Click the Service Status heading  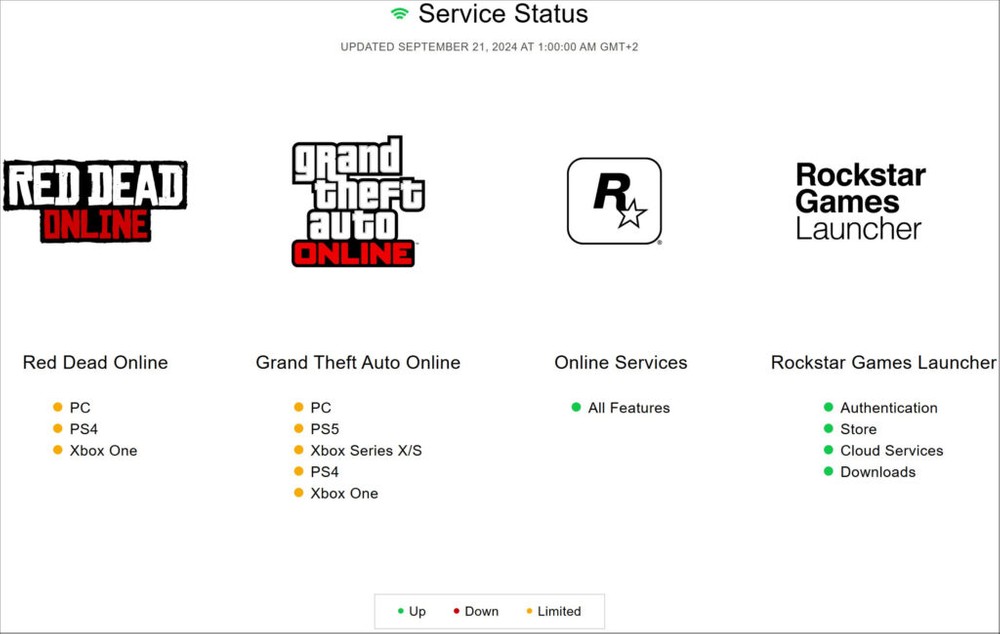point(503,13)
